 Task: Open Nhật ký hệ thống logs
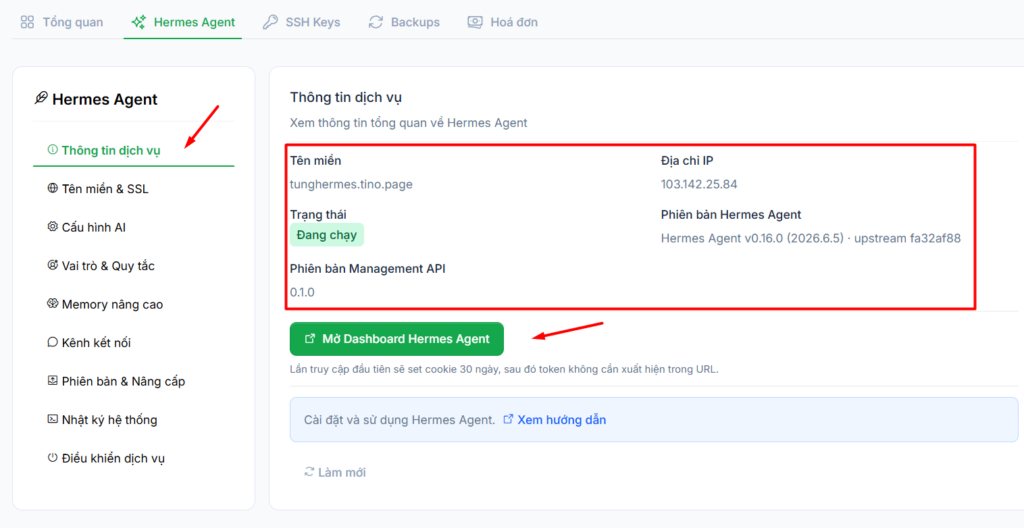click(x=133, y=420)
